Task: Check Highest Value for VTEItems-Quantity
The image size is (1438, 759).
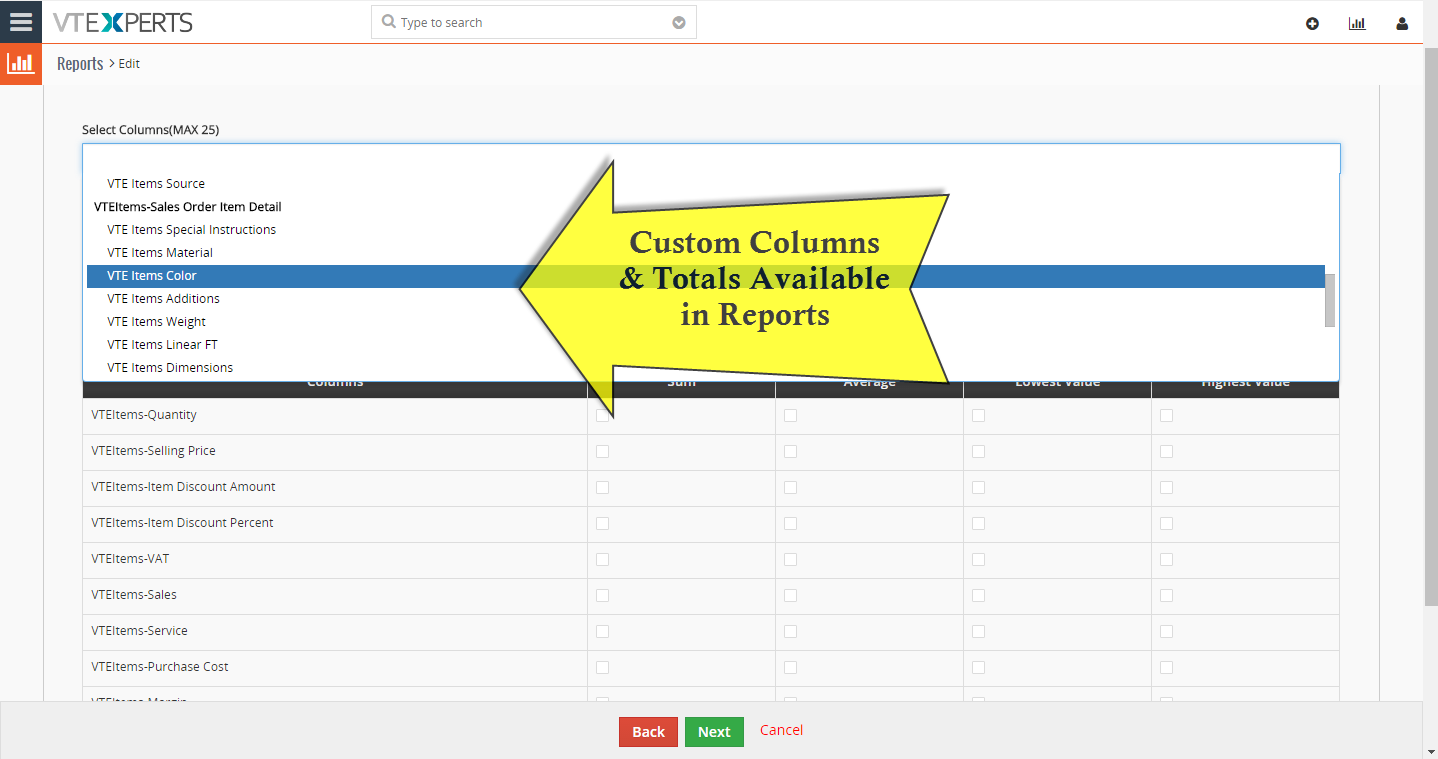Action: click(x=1166, y=415)
